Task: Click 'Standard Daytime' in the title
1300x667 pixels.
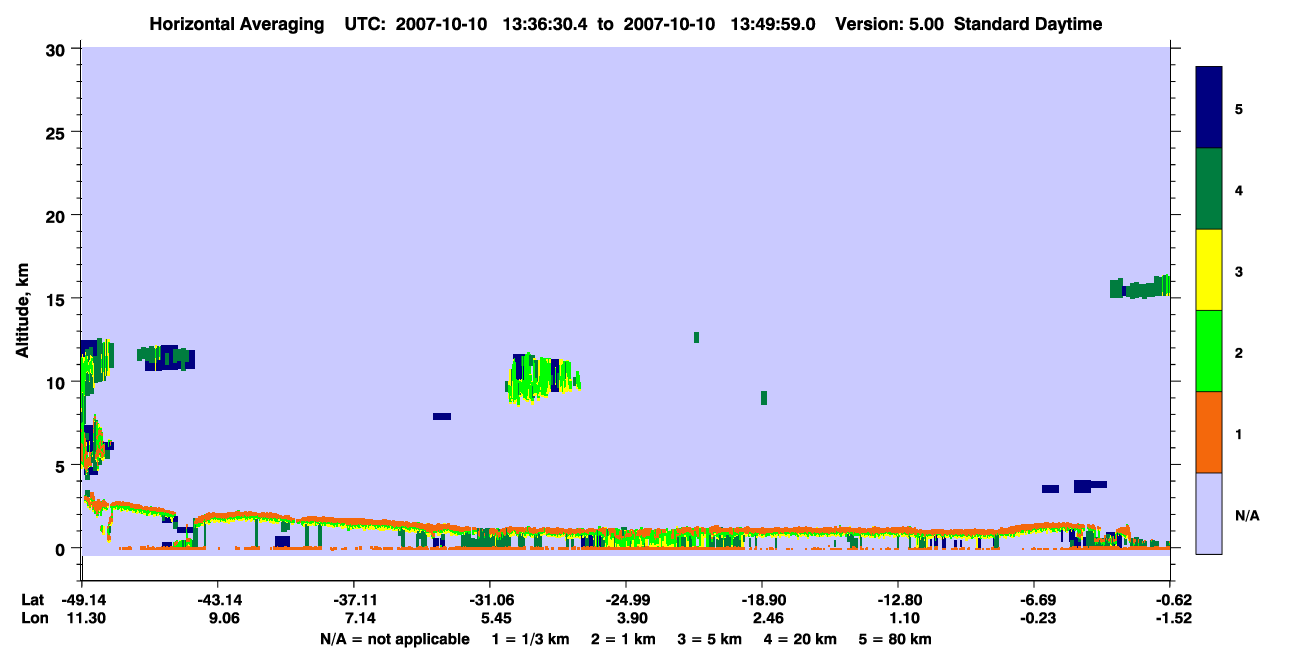Action: pos(1028,24)
